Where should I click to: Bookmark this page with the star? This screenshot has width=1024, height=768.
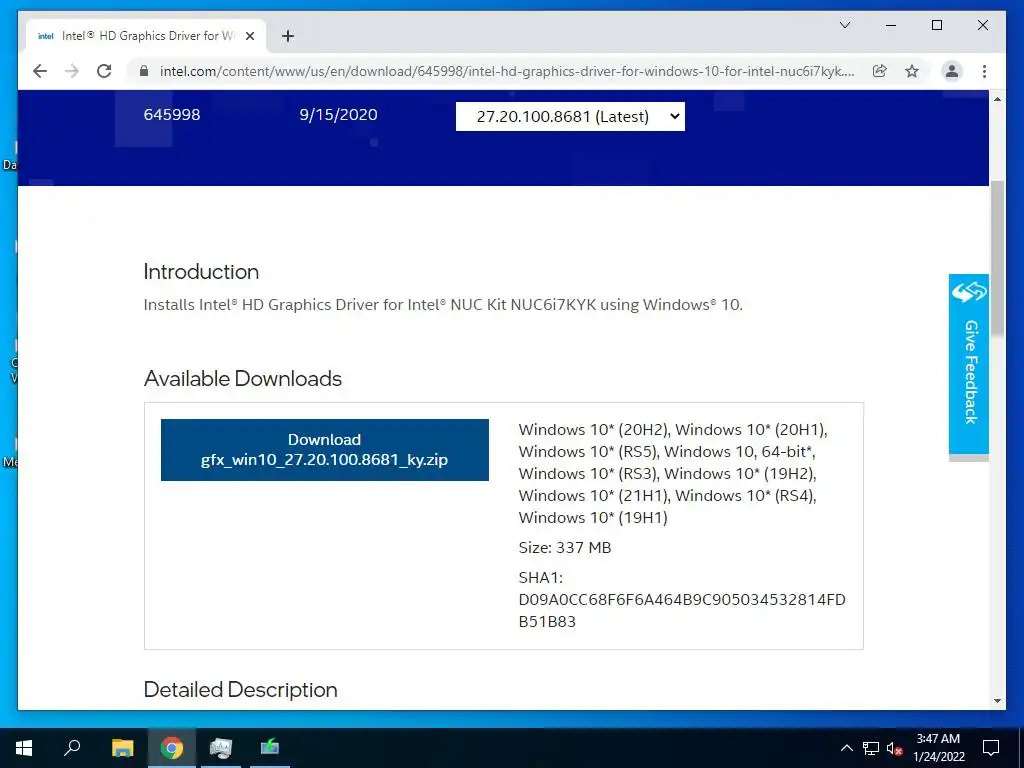pos(912,71)
